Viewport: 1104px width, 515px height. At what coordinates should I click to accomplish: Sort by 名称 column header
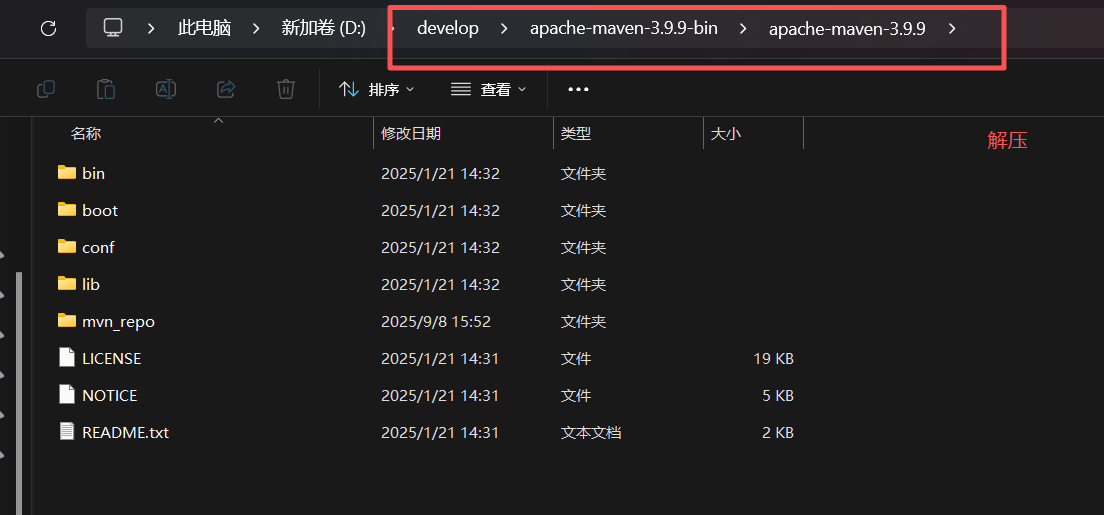[x=86, y=134]
